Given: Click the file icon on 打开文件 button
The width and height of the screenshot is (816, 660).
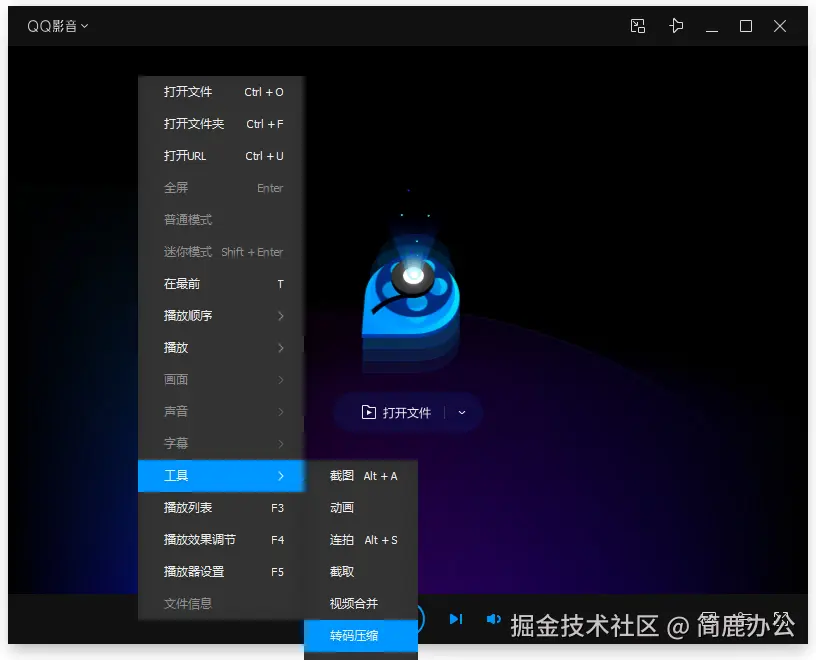Looking at the screenshot, I should click(369, 411).
